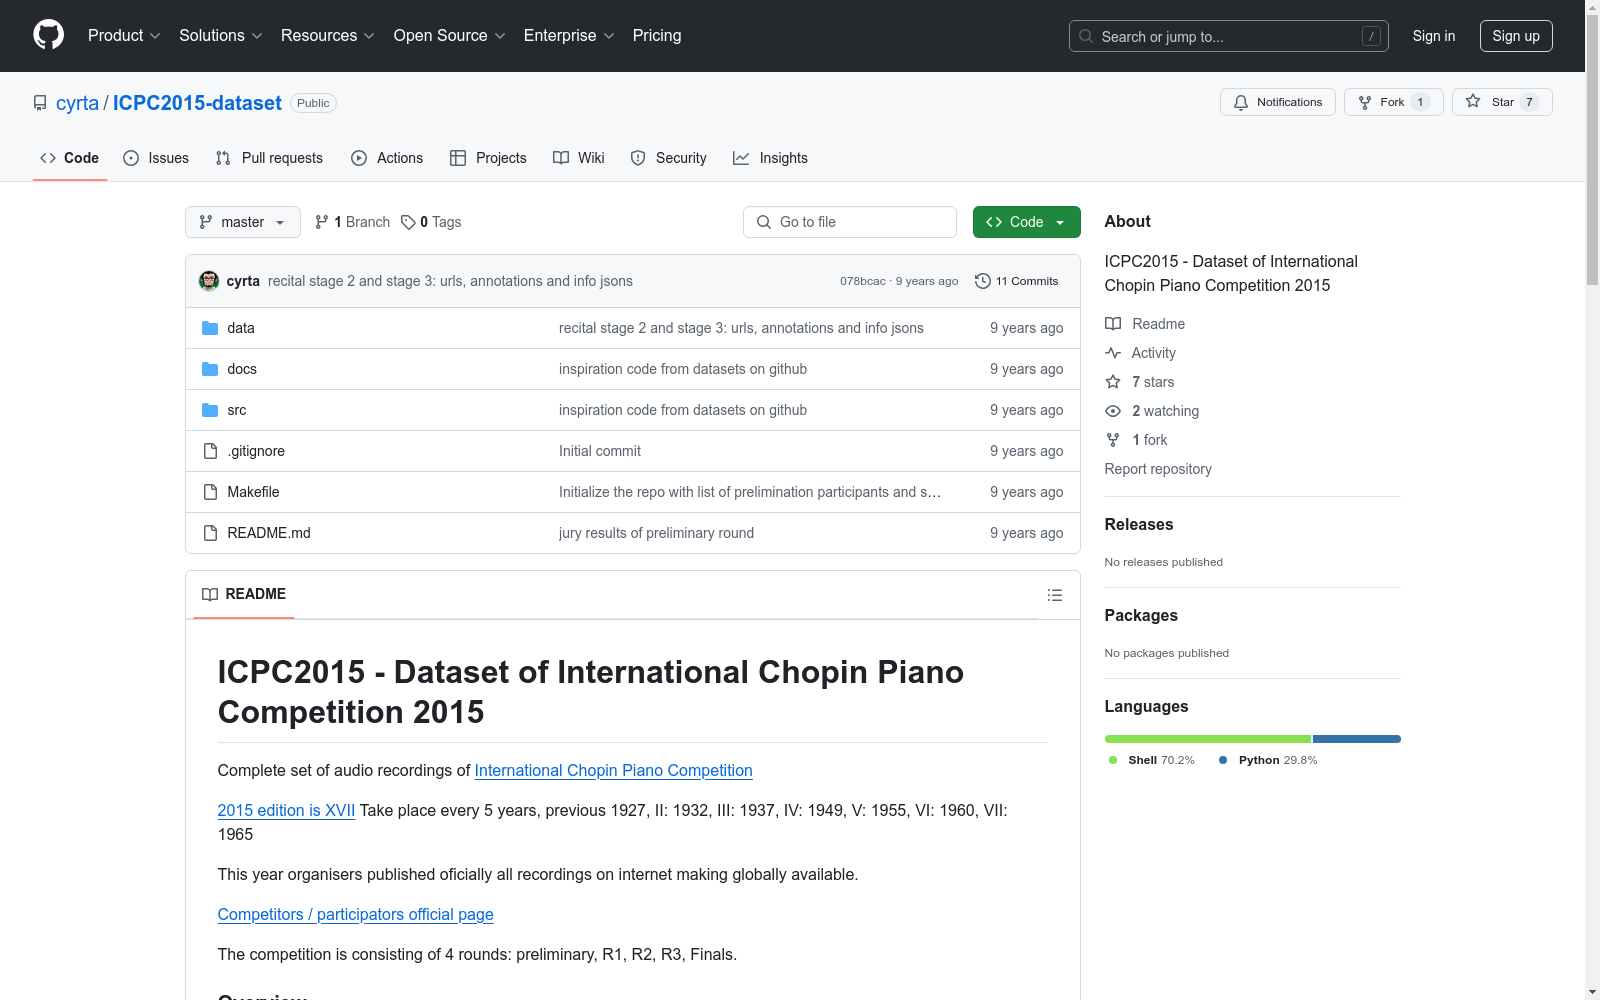The width and height of the screenshot is (1600, 1000).
Task: Click the GitHub logo icon
Action: tap(48, 35)
